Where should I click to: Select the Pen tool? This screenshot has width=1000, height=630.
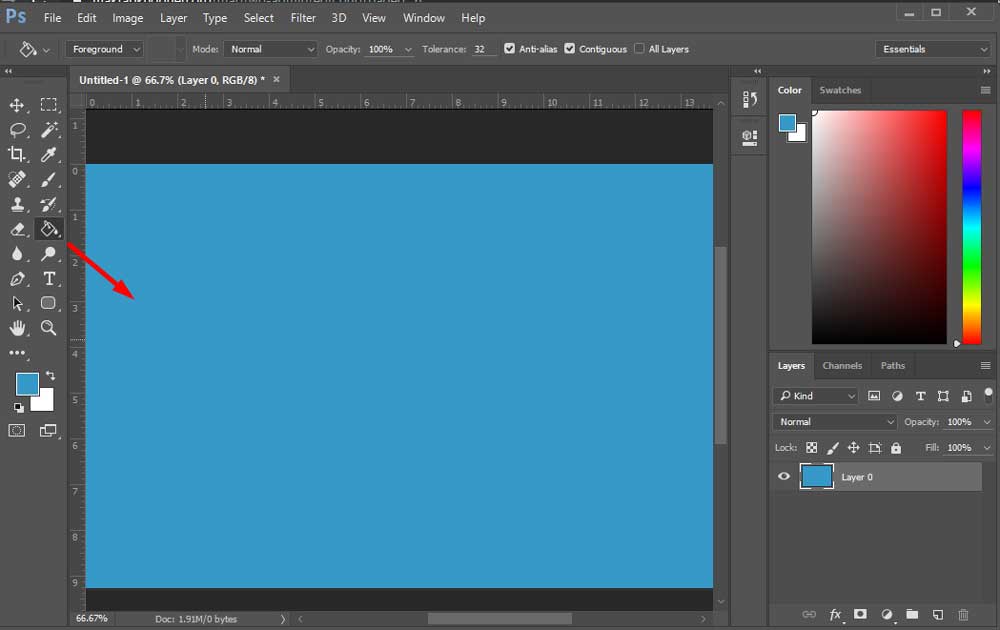[17, 279]
